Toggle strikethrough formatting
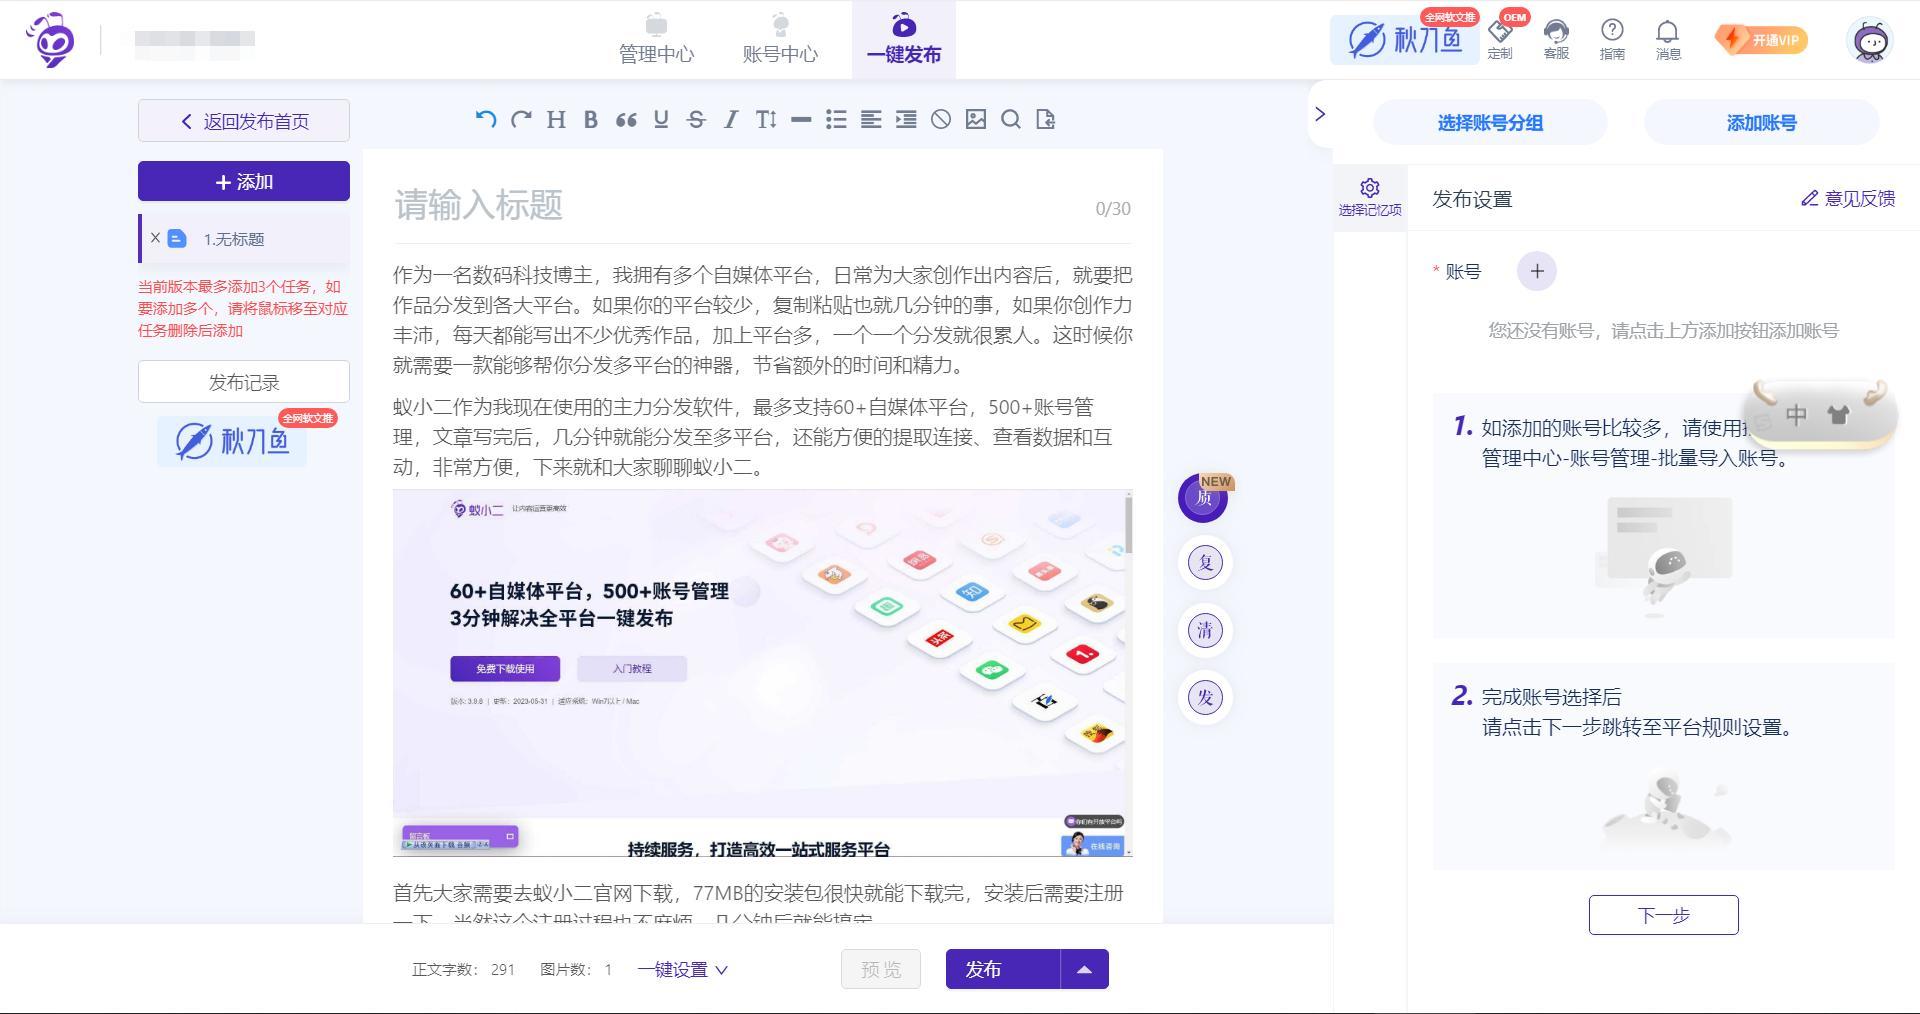1920x1014 pixels. [x=696, y=120]
